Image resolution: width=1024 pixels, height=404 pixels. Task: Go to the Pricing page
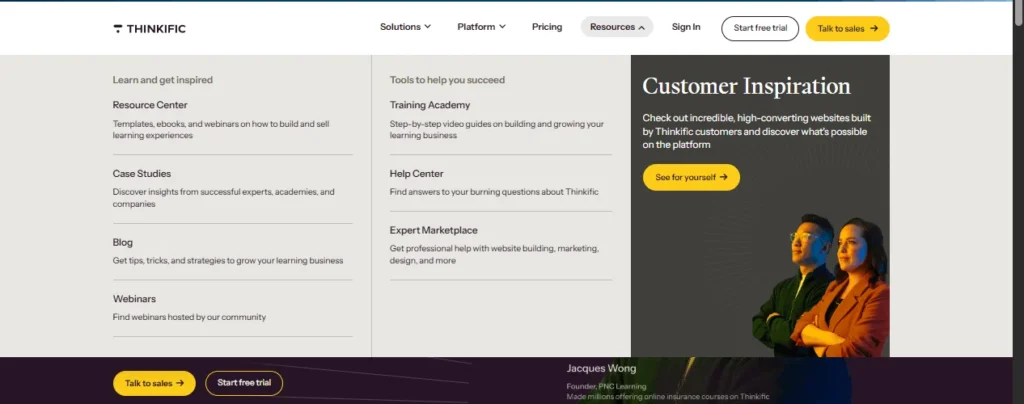coord(547,27)
